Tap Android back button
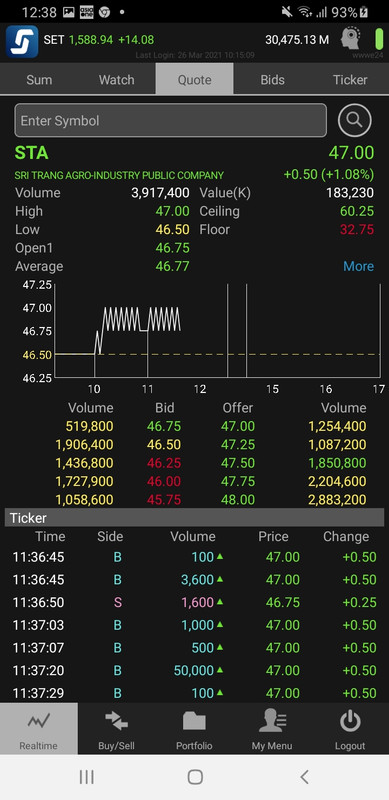 click(x=304, y=777)
